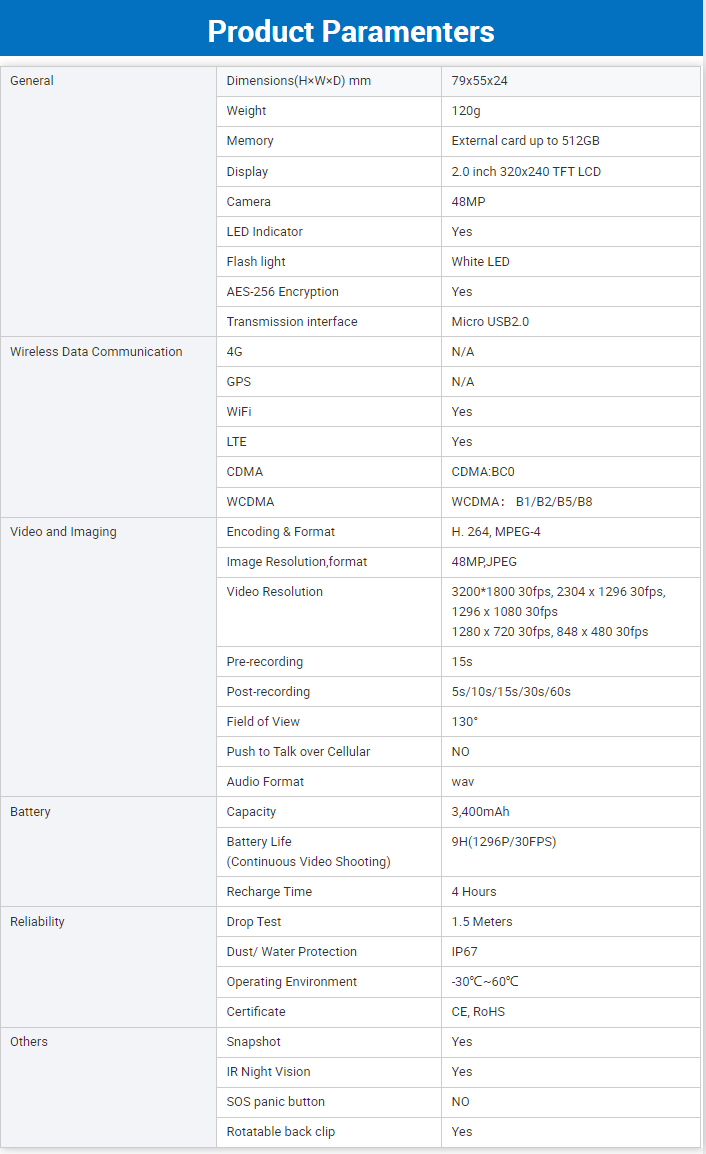The width and height of the screenshot is (706, 1154).
Task: Click the Wireless Data Communication category
Action: click(96, 352)
